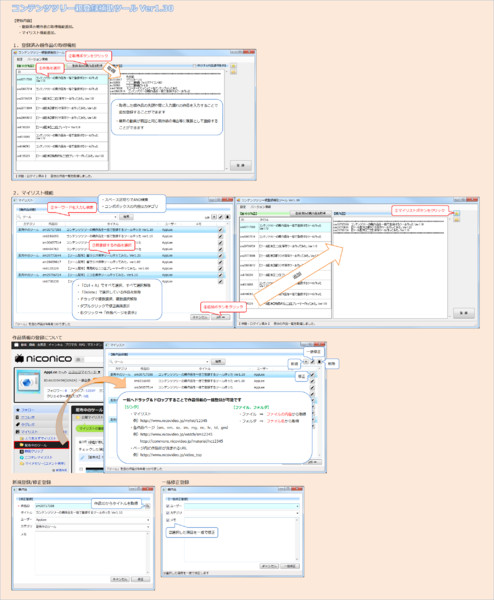
Task: Toggle the memo checkbox in the batch edit dialog
Action: [168, 520]
